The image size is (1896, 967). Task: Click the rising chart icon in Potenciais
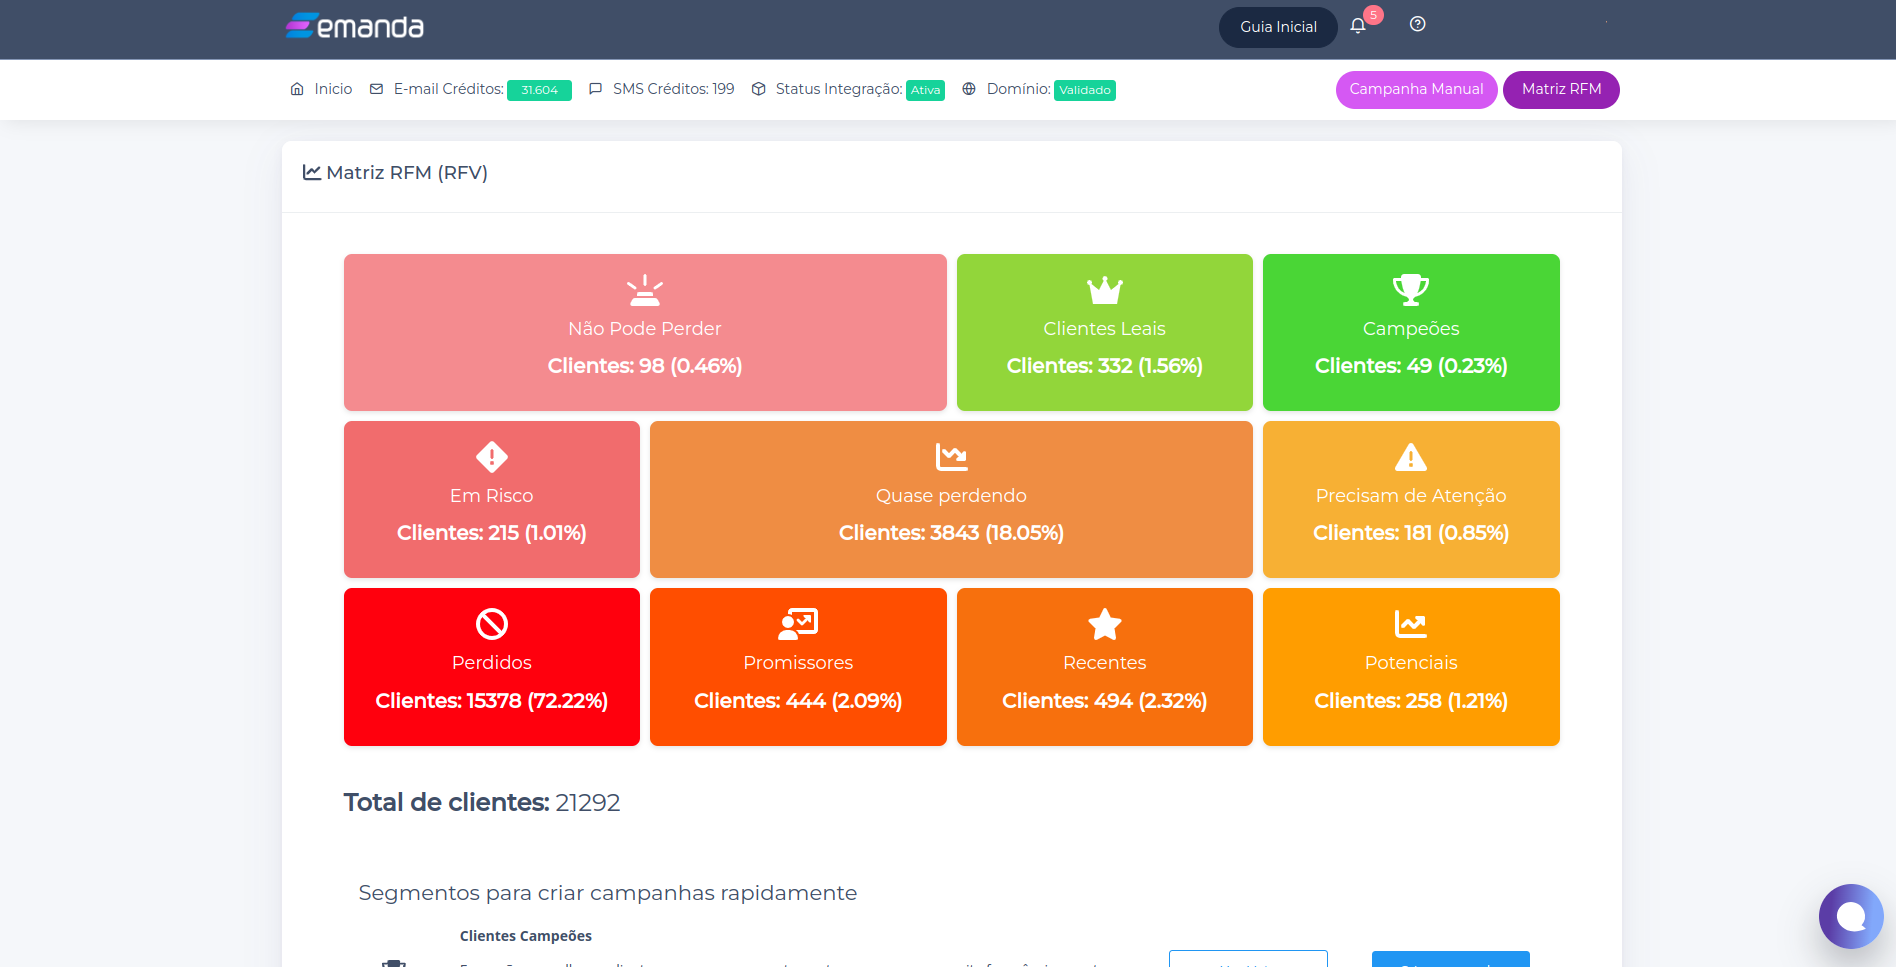click(1411, 624)
